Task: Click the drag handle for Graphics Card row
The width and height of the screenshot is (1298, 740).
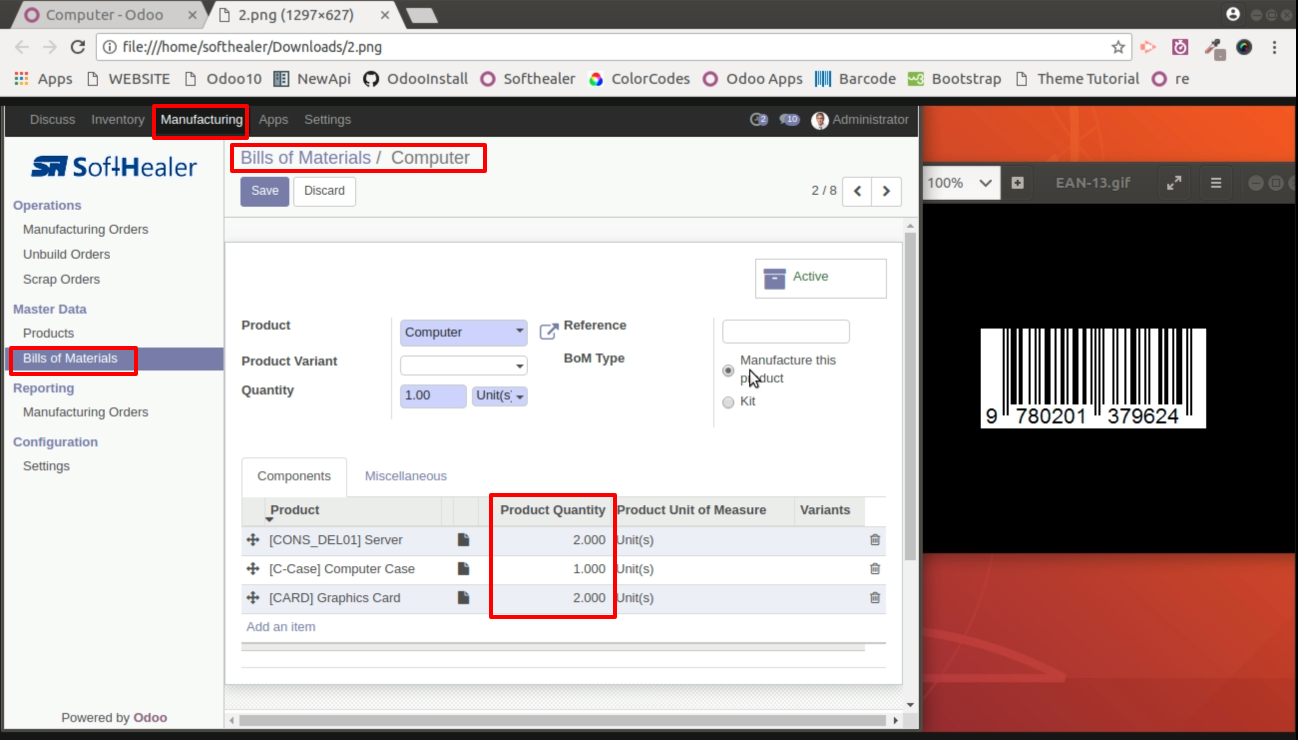Action: tap(253, 598)
